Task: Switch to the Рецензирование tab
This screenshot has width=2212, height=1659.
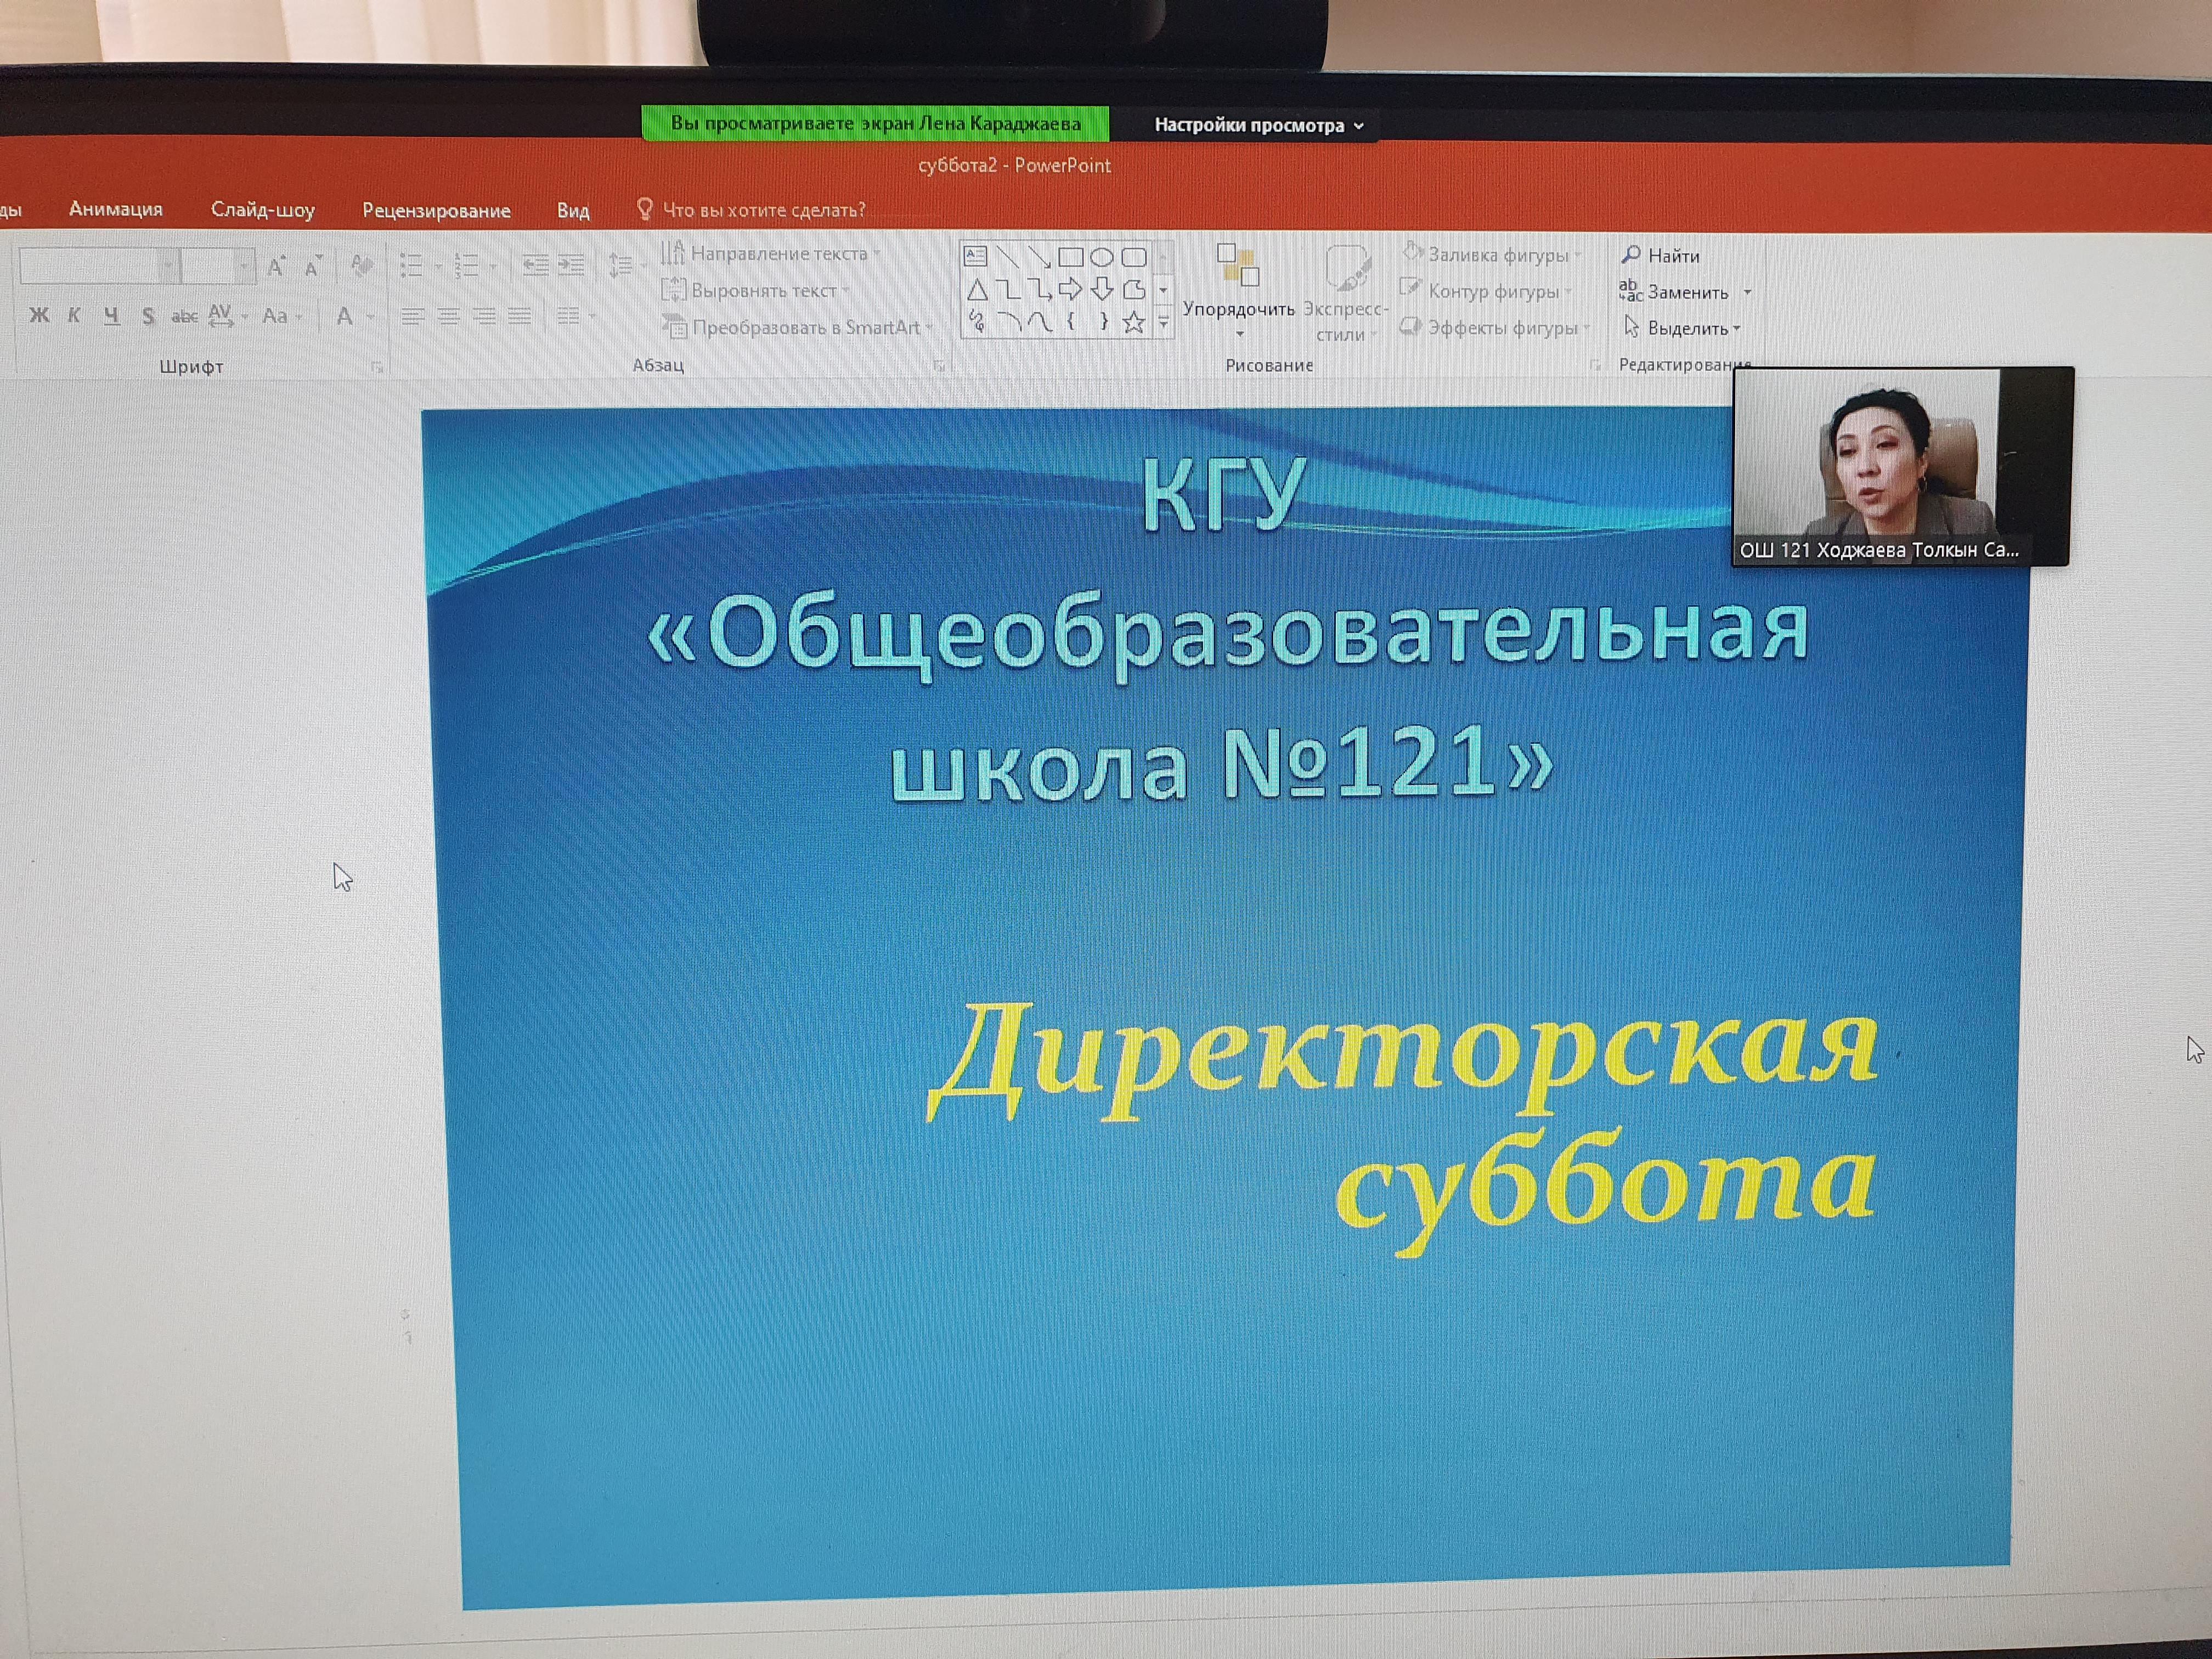Action: click(x=436, y=210)
